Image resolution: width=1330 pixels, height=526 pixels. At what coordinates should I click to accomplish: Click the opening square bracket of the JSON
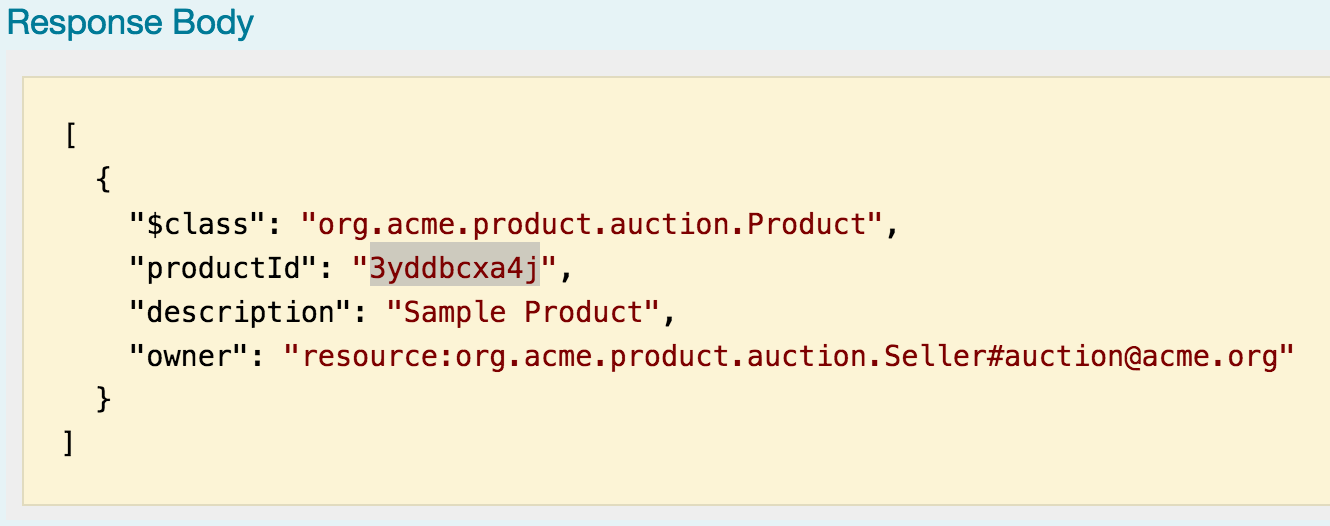point(70,135)
